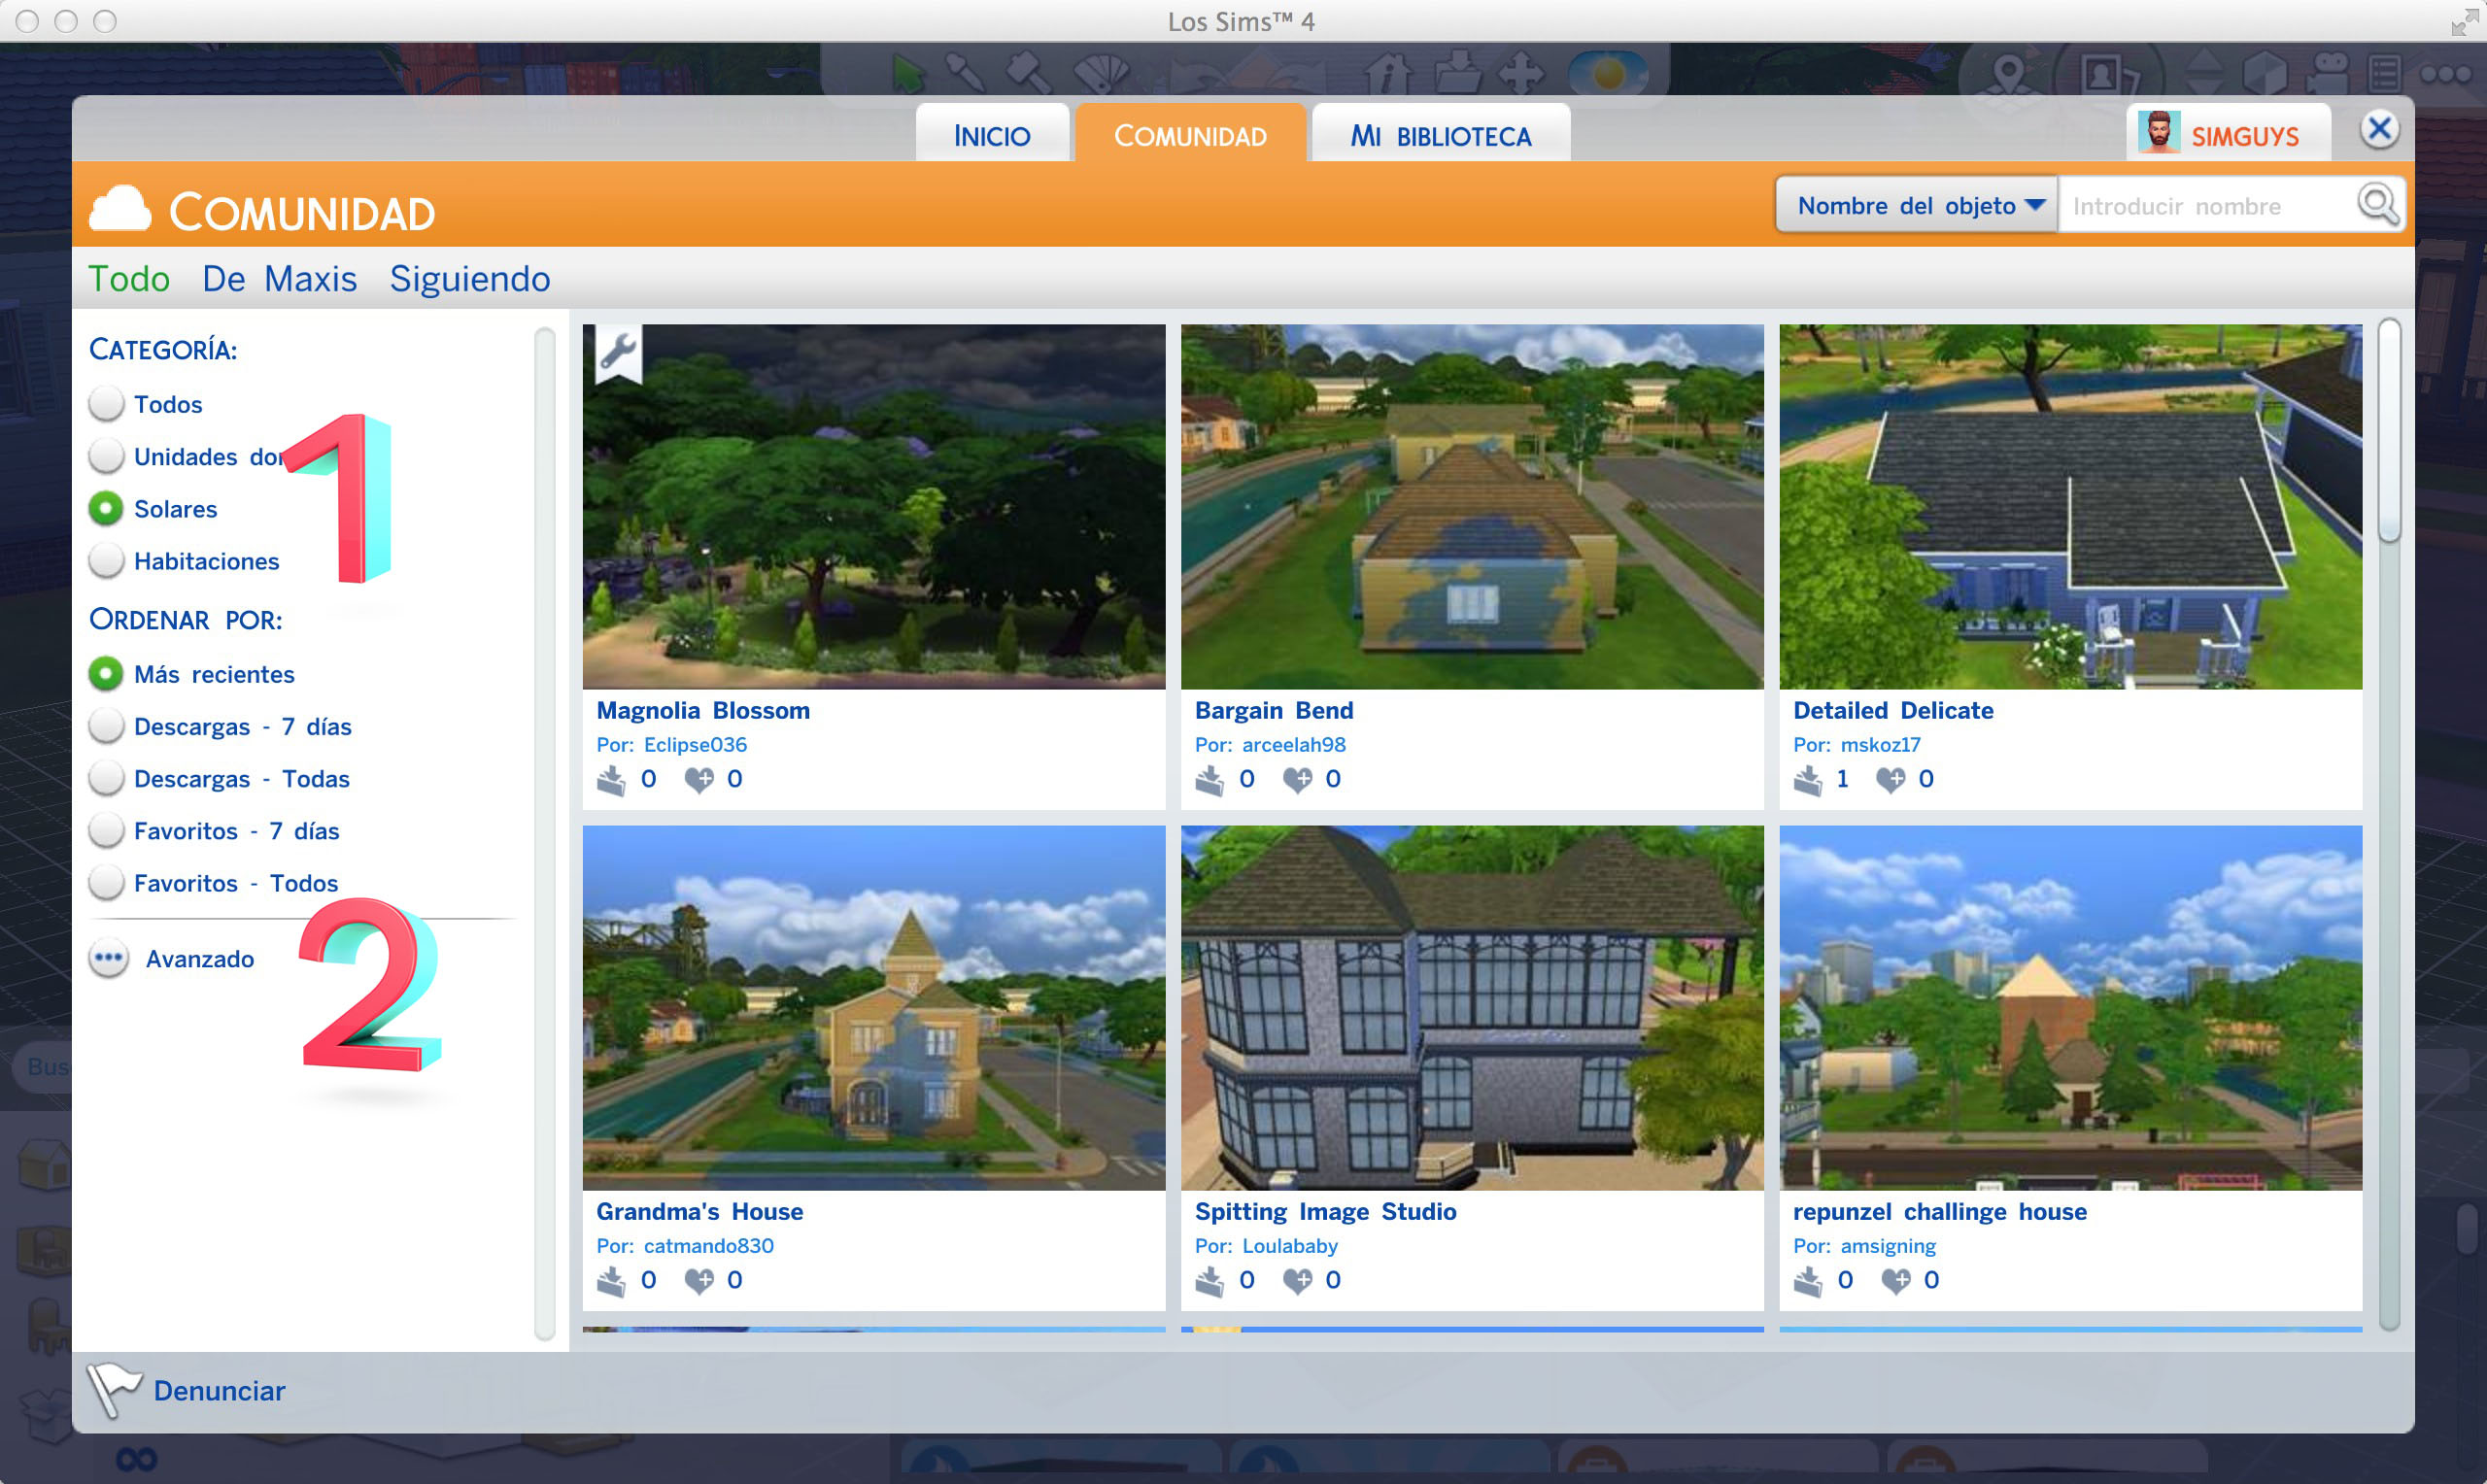Image resolution: width=2487 pixels, height=1484 pixels.
Task: Click favorite heart icon under Detailed Delicate
Action: coord(1890,779)
